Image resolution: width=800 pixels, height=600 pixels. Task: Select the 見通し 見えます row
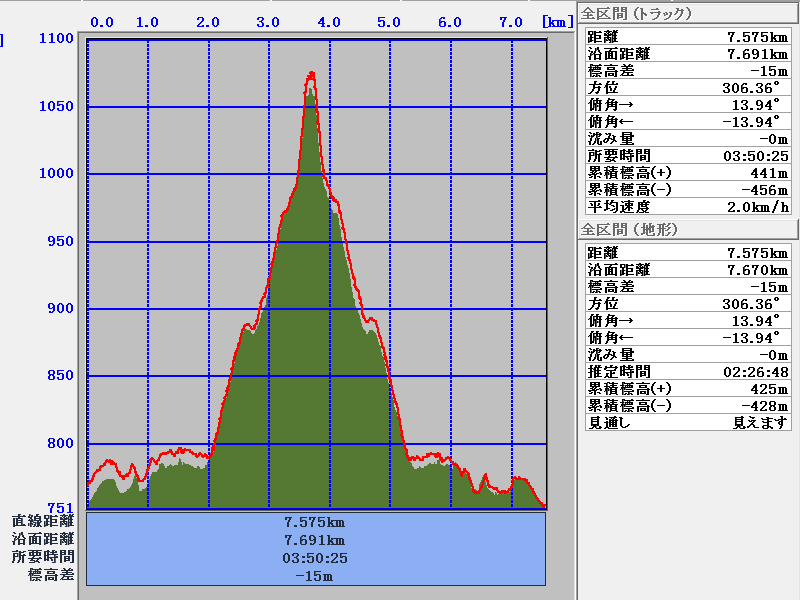(x=687, y=422)
